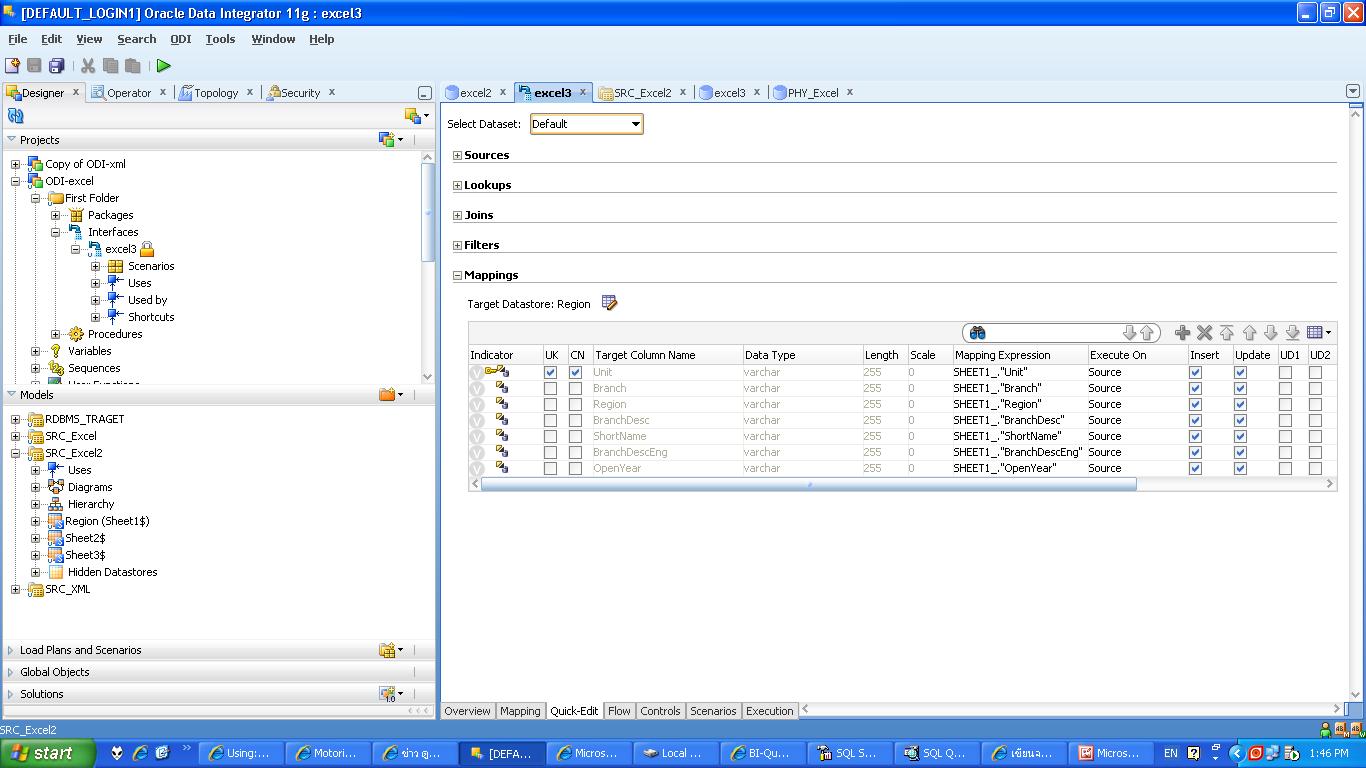Screen dimensions: 1366x768
Task: Click the move-to-bottom arrow icon in Mappings toolbar
Action: (x=1292, y=333)
